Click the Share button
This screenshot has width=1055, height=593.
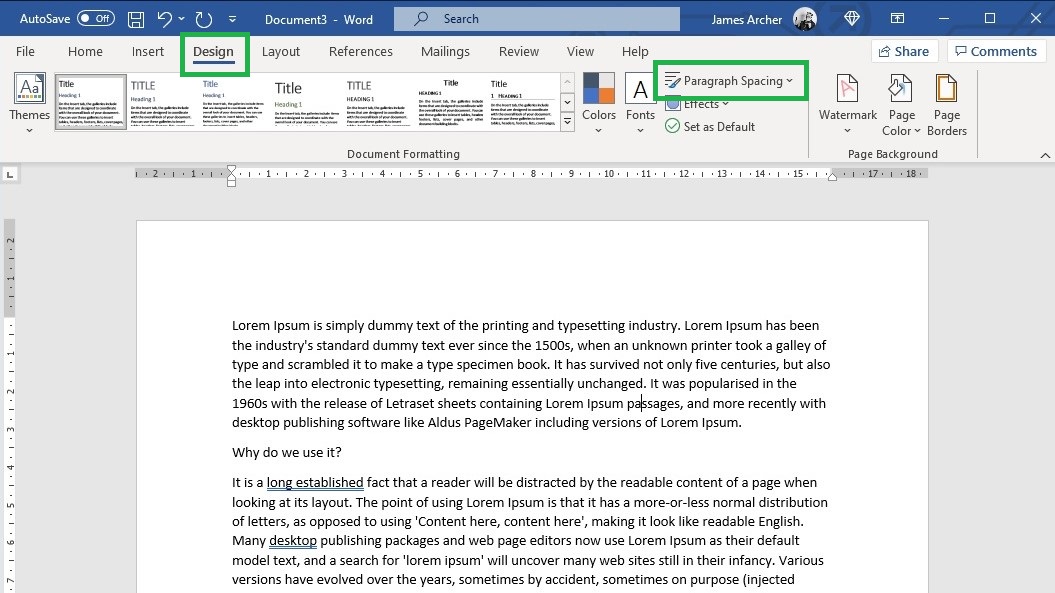[904, 51]
